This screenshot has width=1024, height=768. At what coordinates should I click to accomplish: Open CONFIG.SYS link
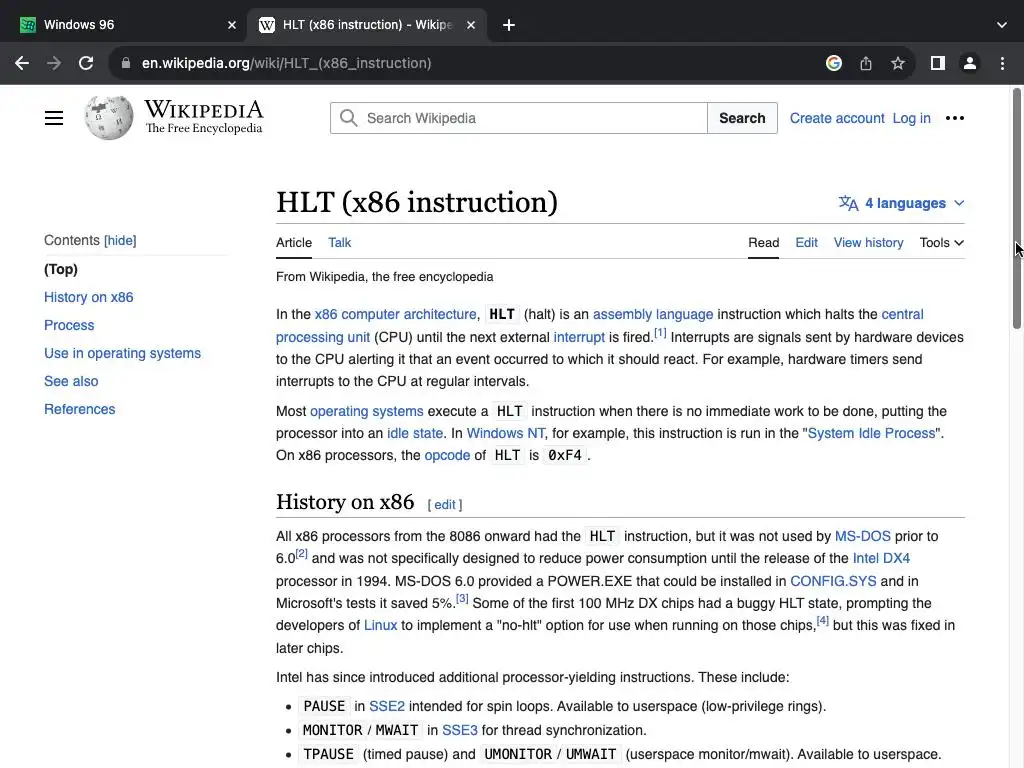833,581
